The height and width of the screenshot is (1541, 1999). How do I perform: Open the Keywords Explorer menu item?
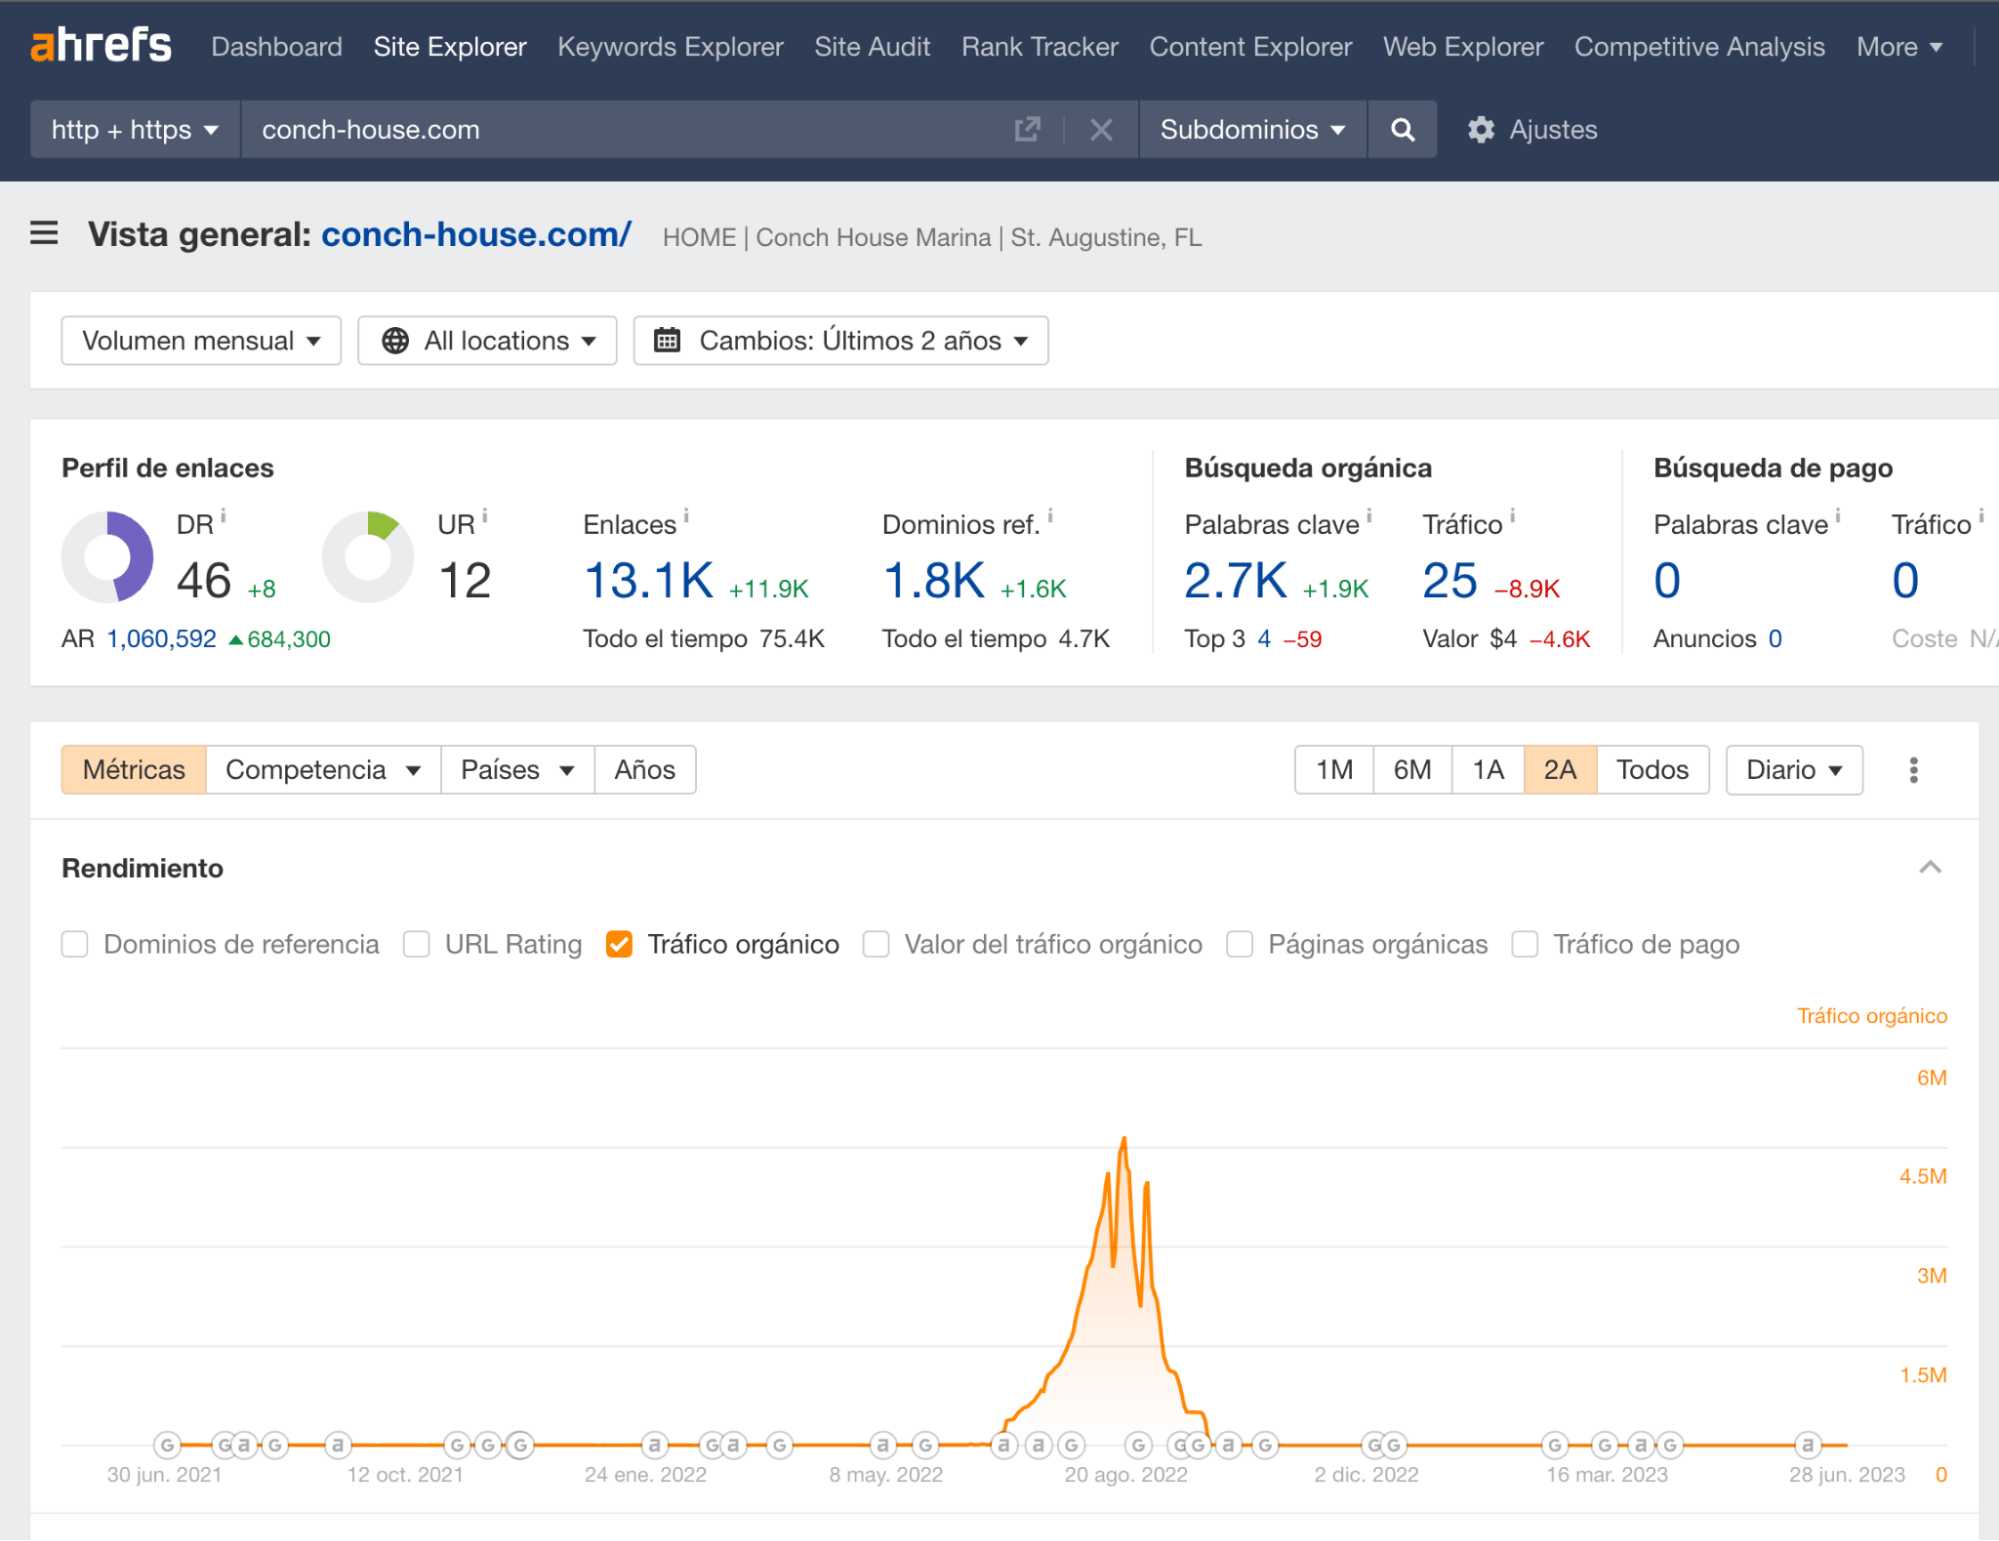(670, 46)
